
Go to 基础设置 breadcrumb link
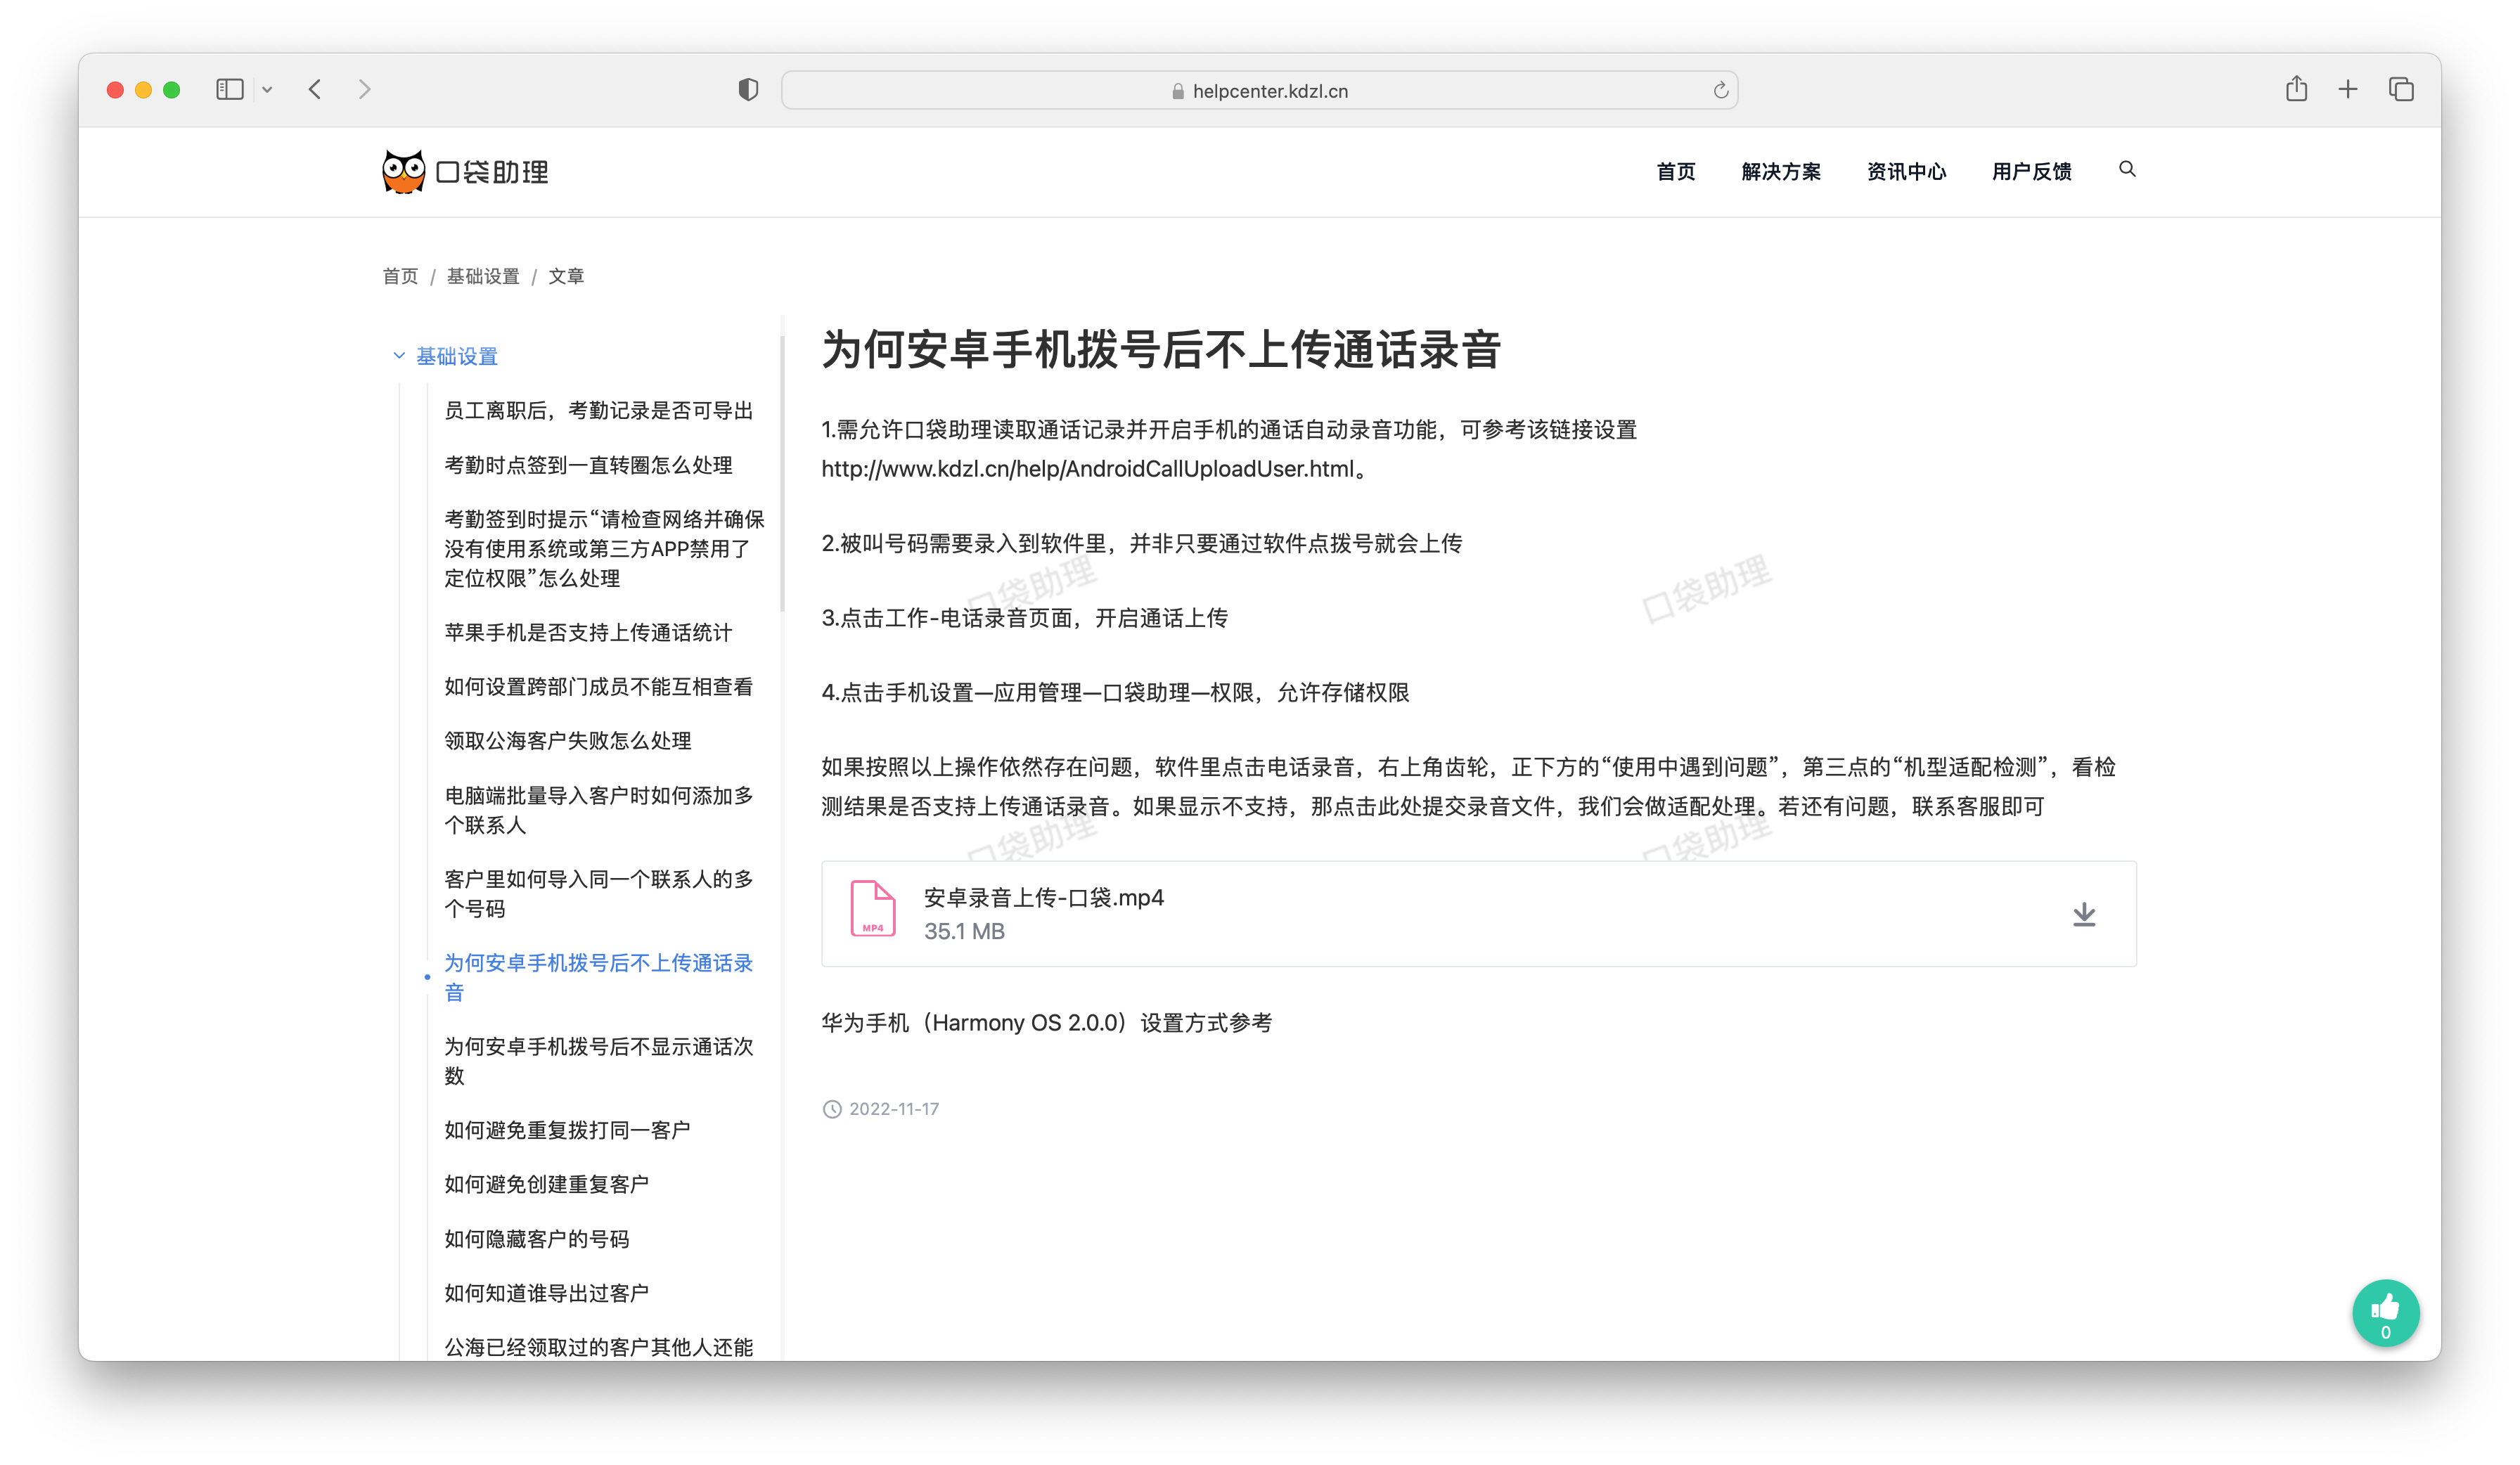(x=483, y=276)
